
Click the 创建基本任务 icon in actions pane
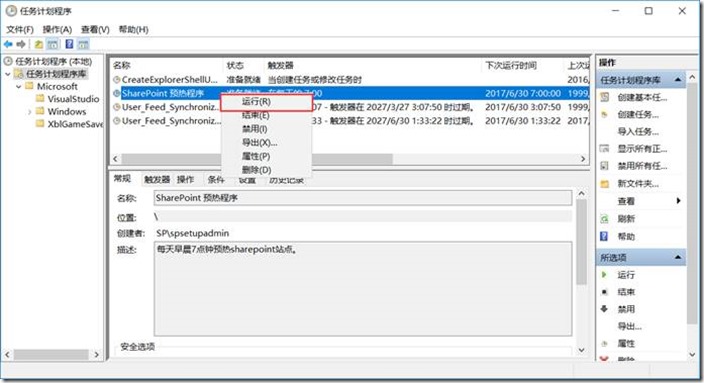pos(605,97)
